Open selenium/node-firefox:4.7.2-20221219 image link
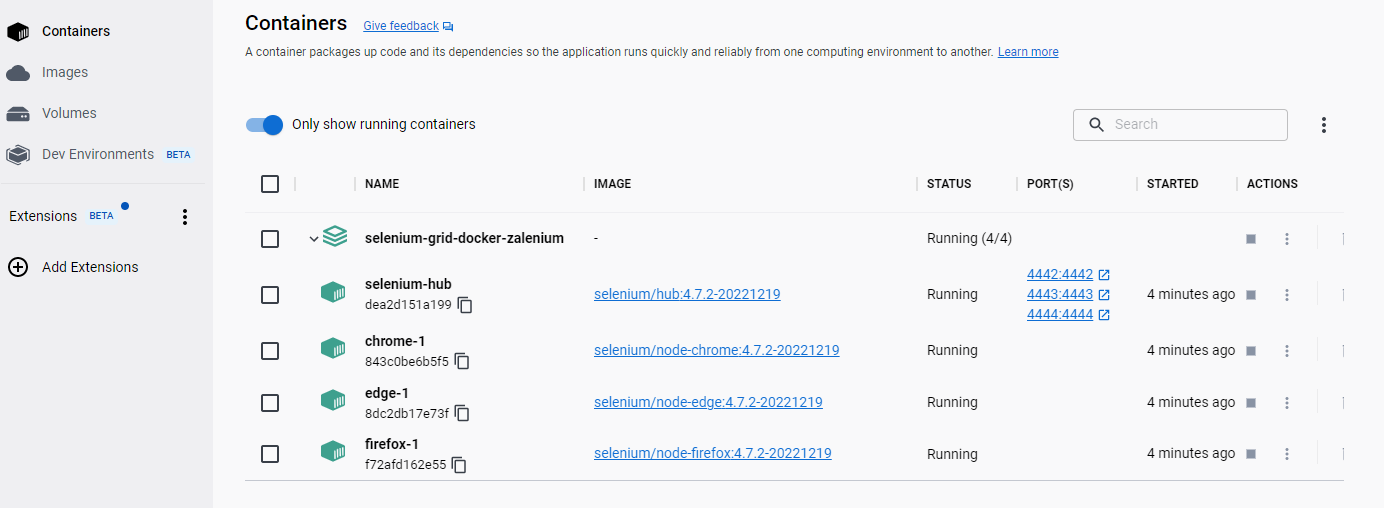 712,454
